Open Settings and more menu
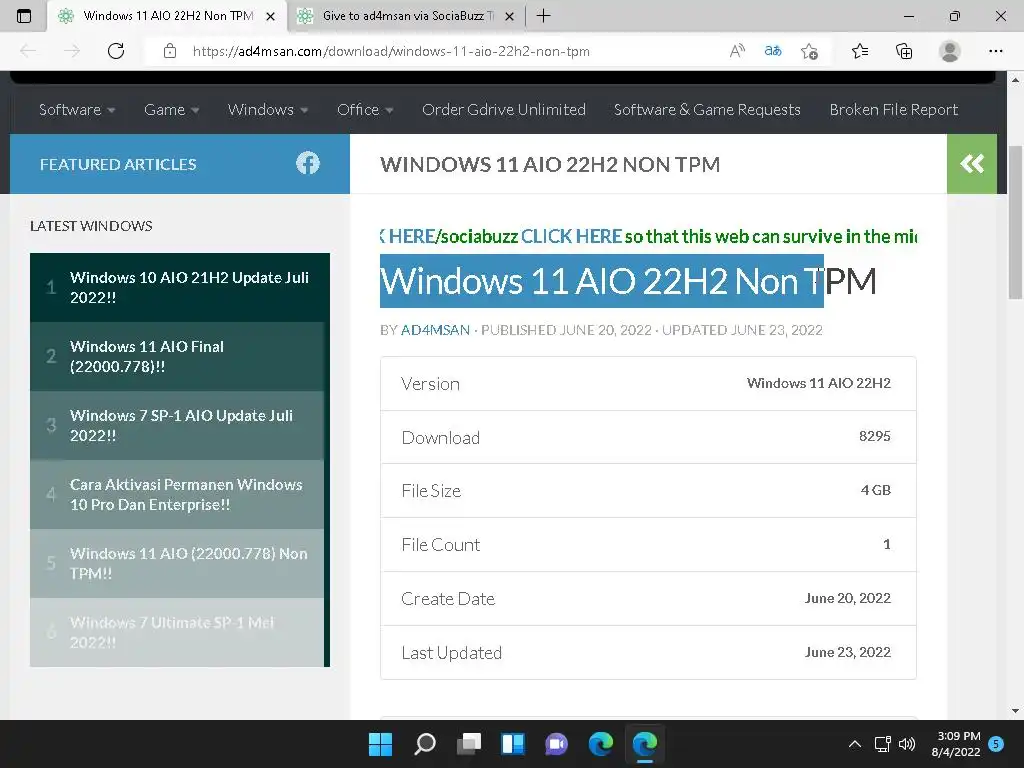This screenshot has width=1024, height=768. 995,51
